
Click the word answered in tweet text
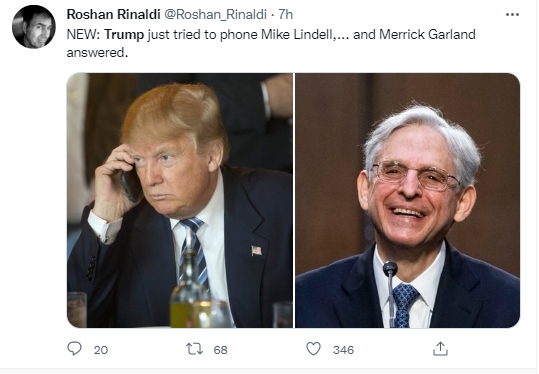(x=95, y=53)
